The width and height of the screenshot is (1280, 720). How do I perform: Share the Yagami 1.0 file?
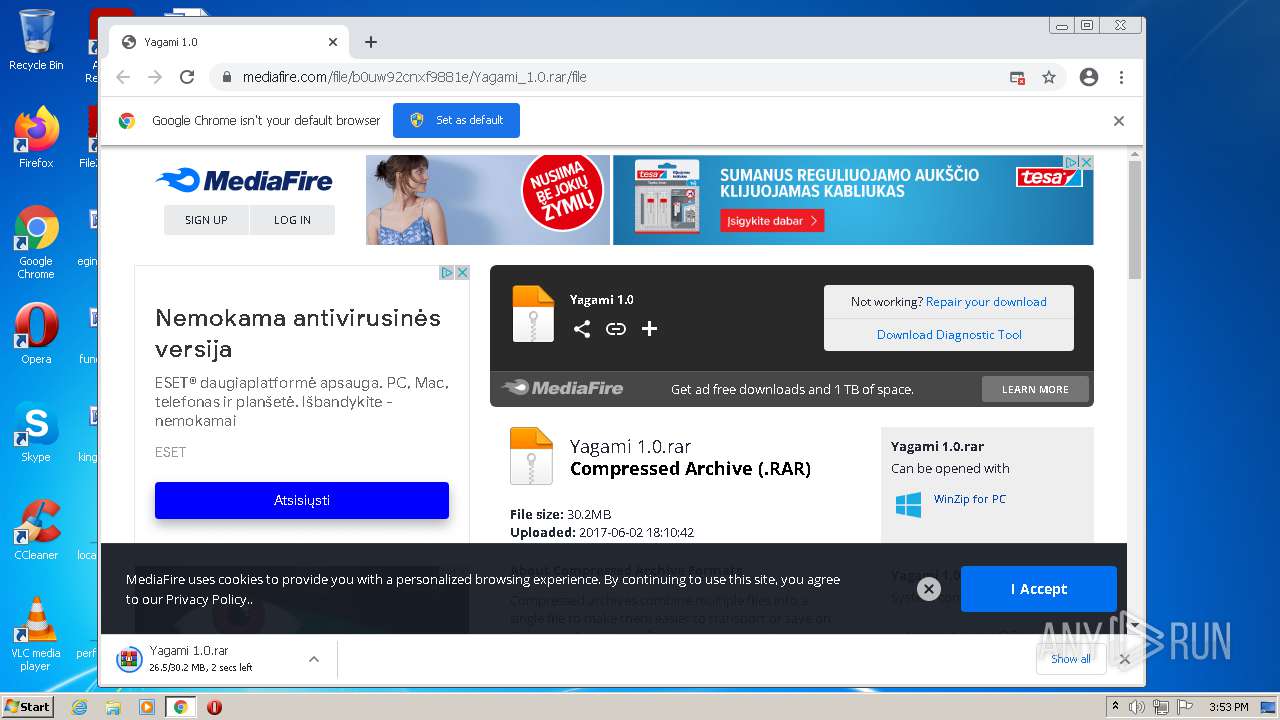click(x=582, y=329)
